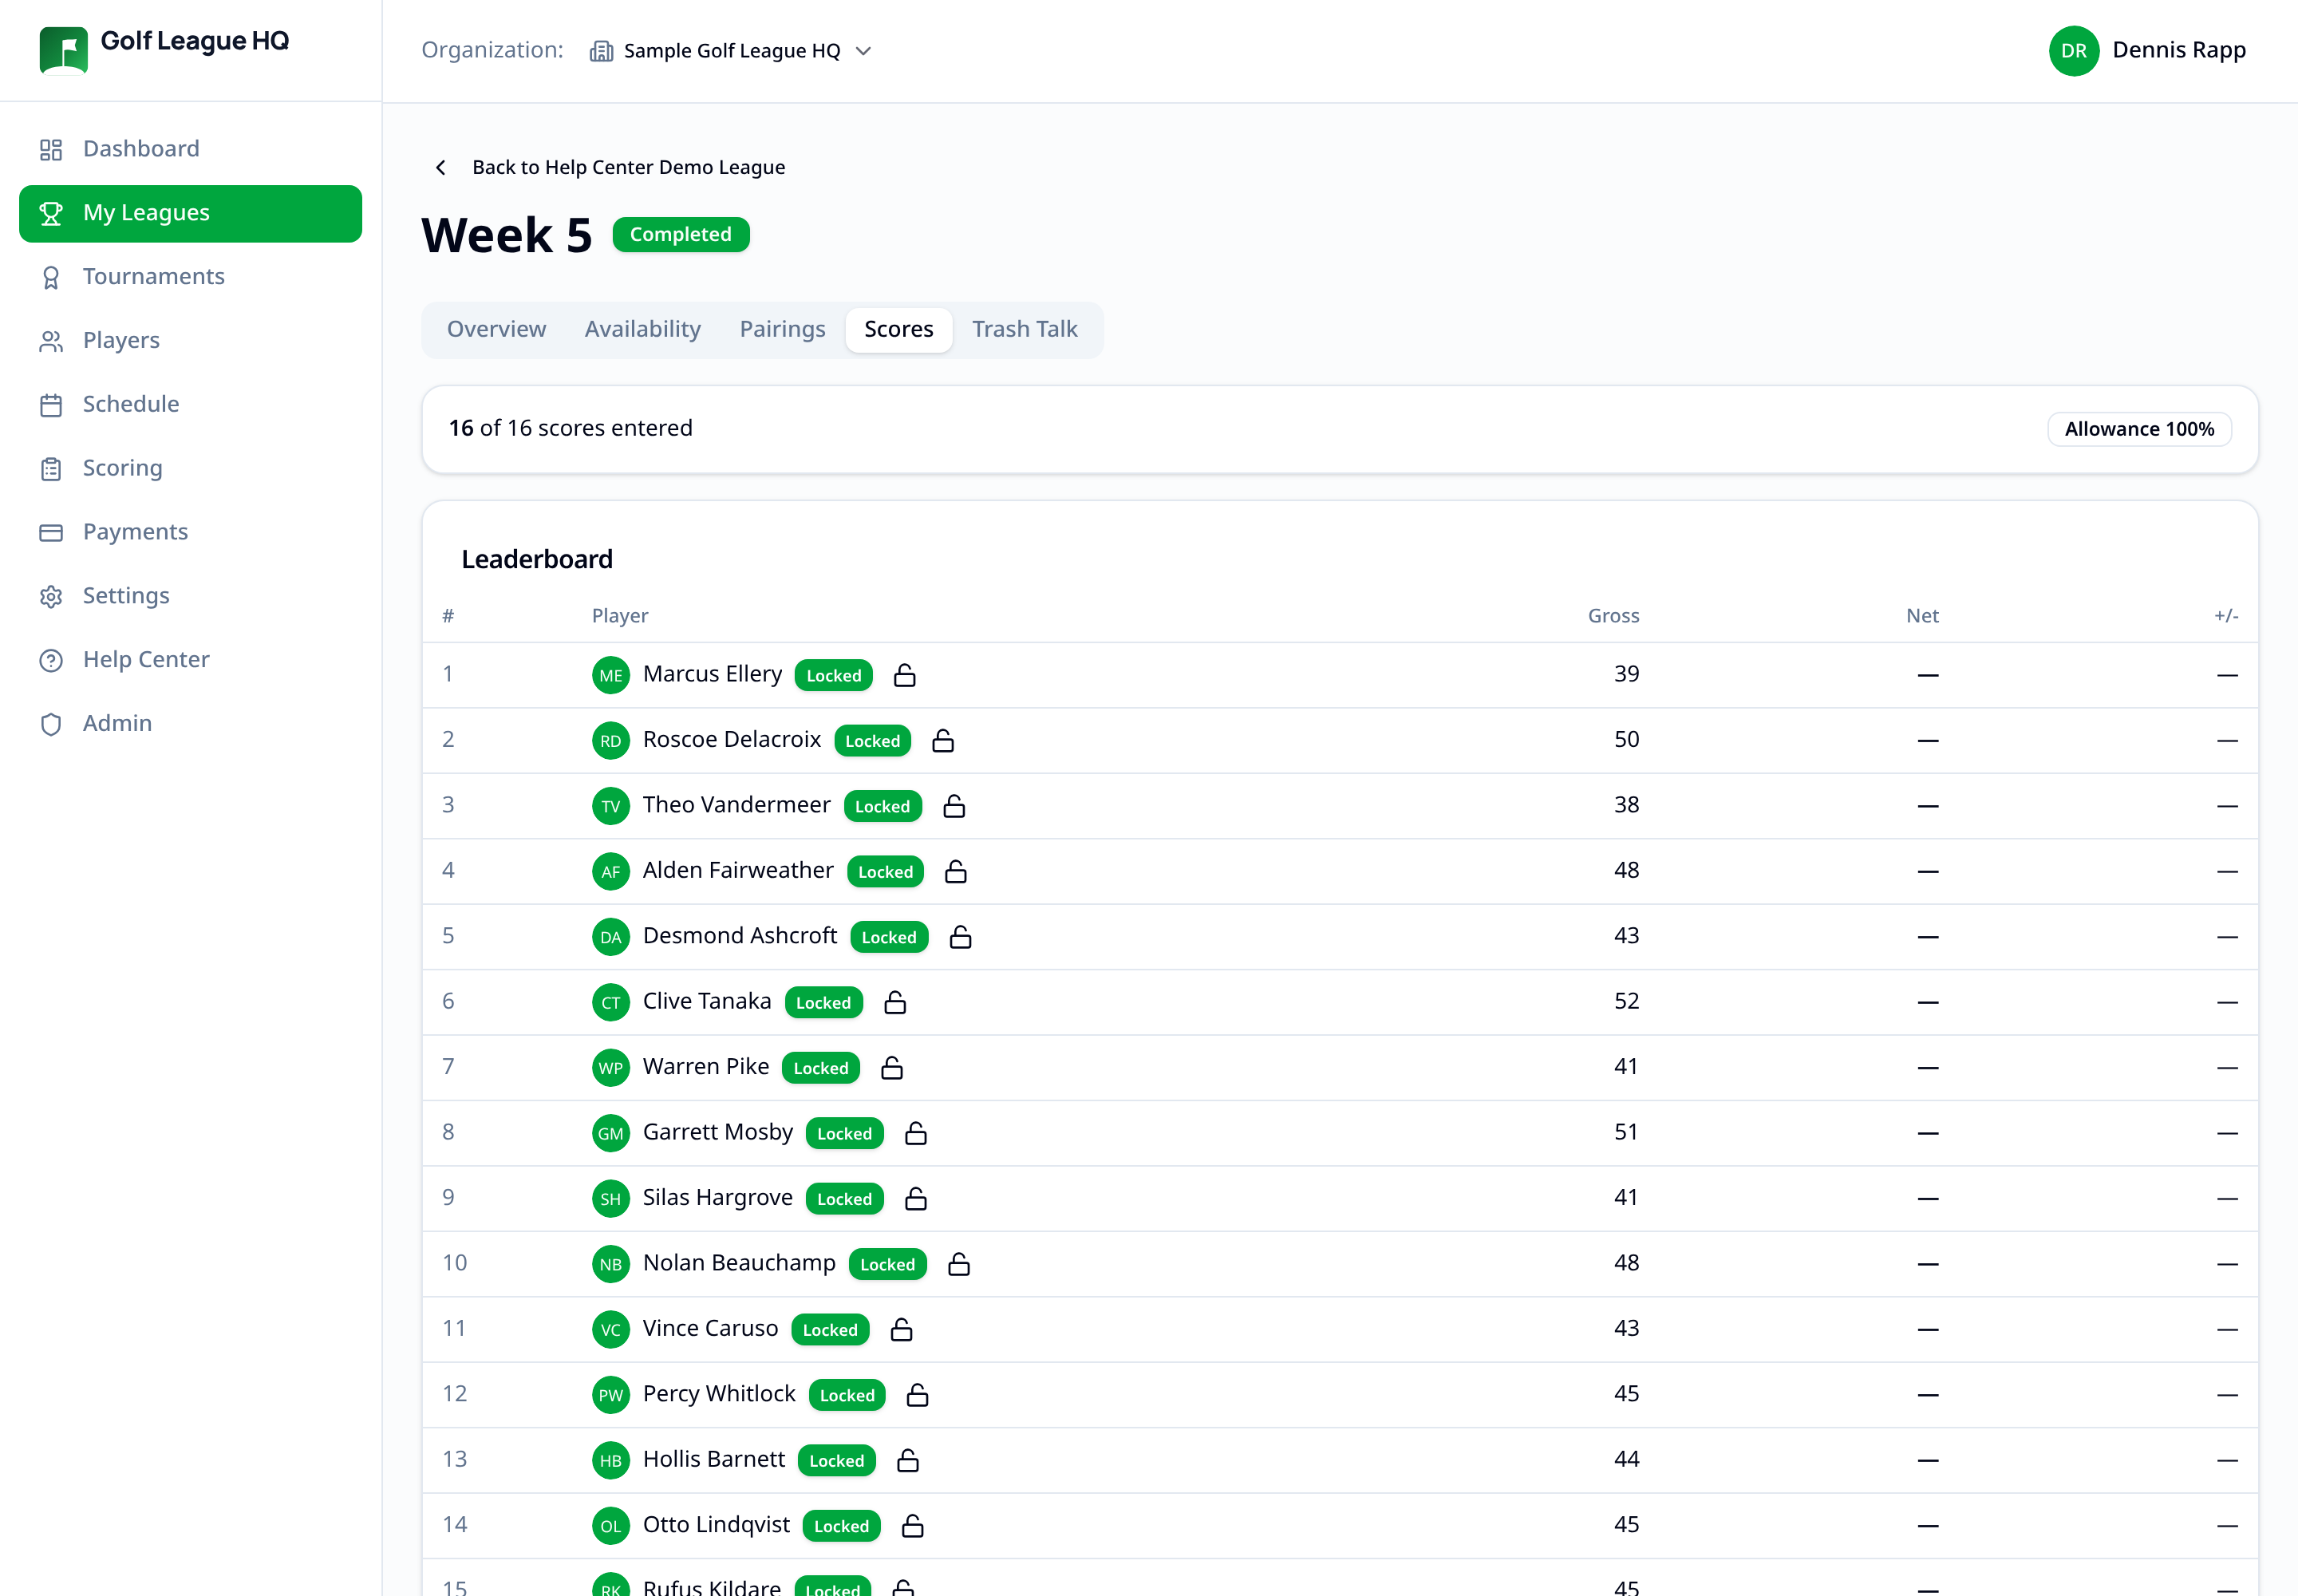Click the Player column header

(x=620, y=616)
